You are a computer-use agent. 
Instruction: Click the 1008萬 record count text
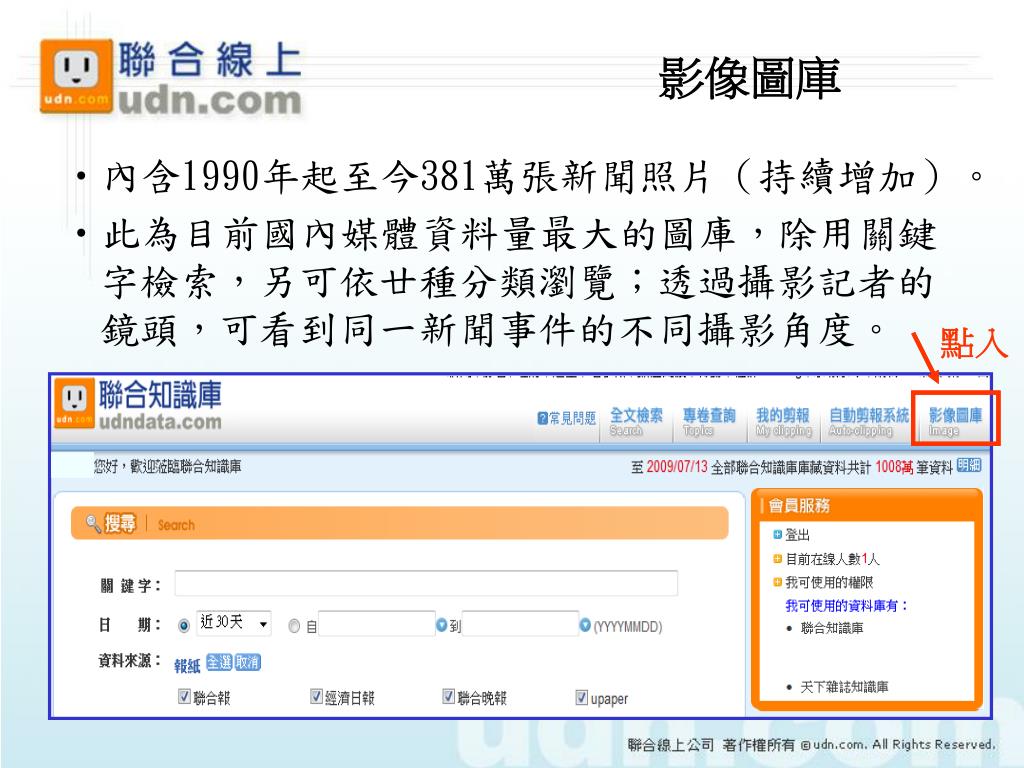click(894, 467)
